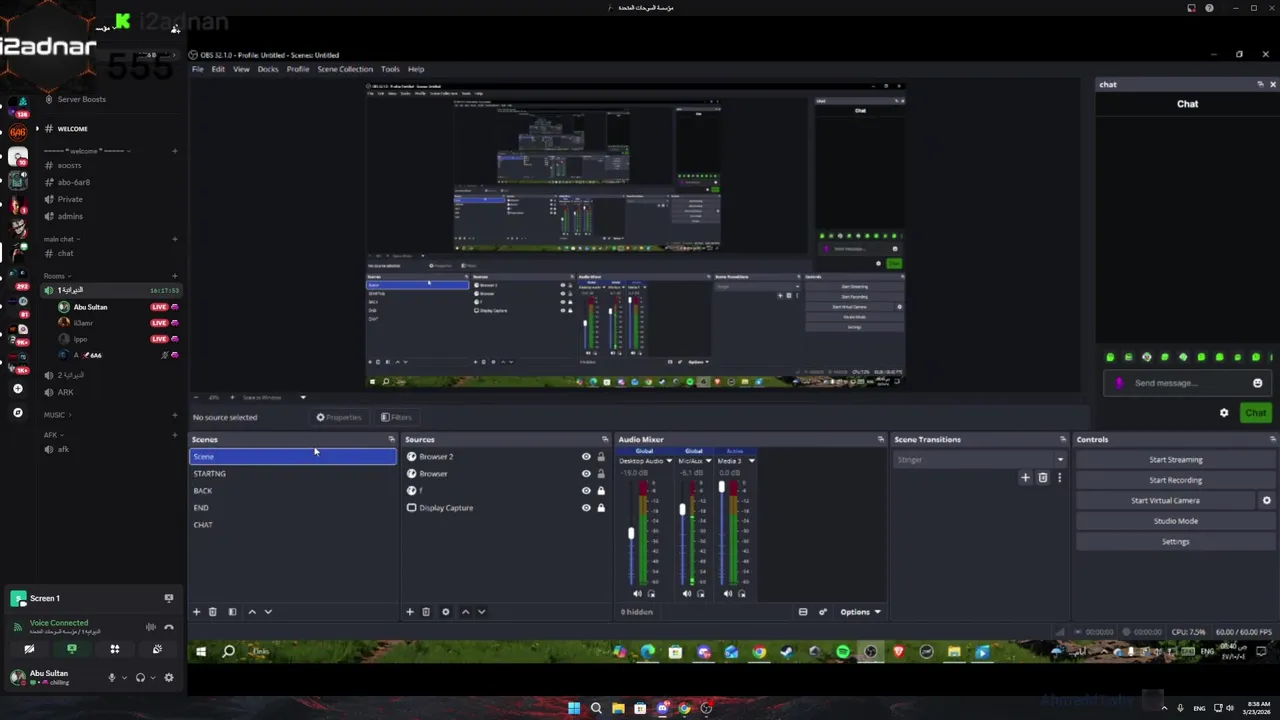Float the Audio Mixer dock using its header icon
Image resolution: width=1280 pixels, height=720 pixels.
[880, 439]
